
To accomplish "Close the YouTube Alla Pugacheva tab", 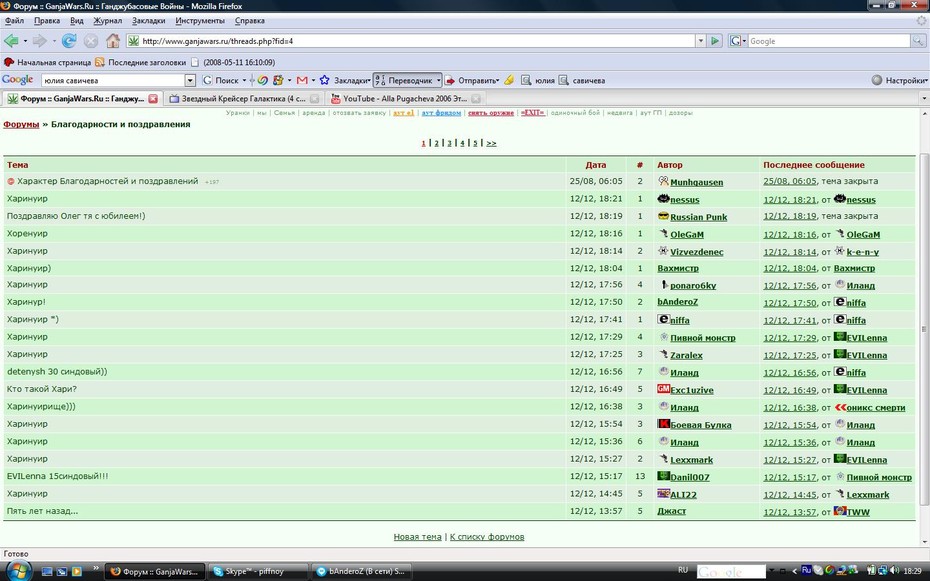I will pyautogui.click(x=476, y=98).
